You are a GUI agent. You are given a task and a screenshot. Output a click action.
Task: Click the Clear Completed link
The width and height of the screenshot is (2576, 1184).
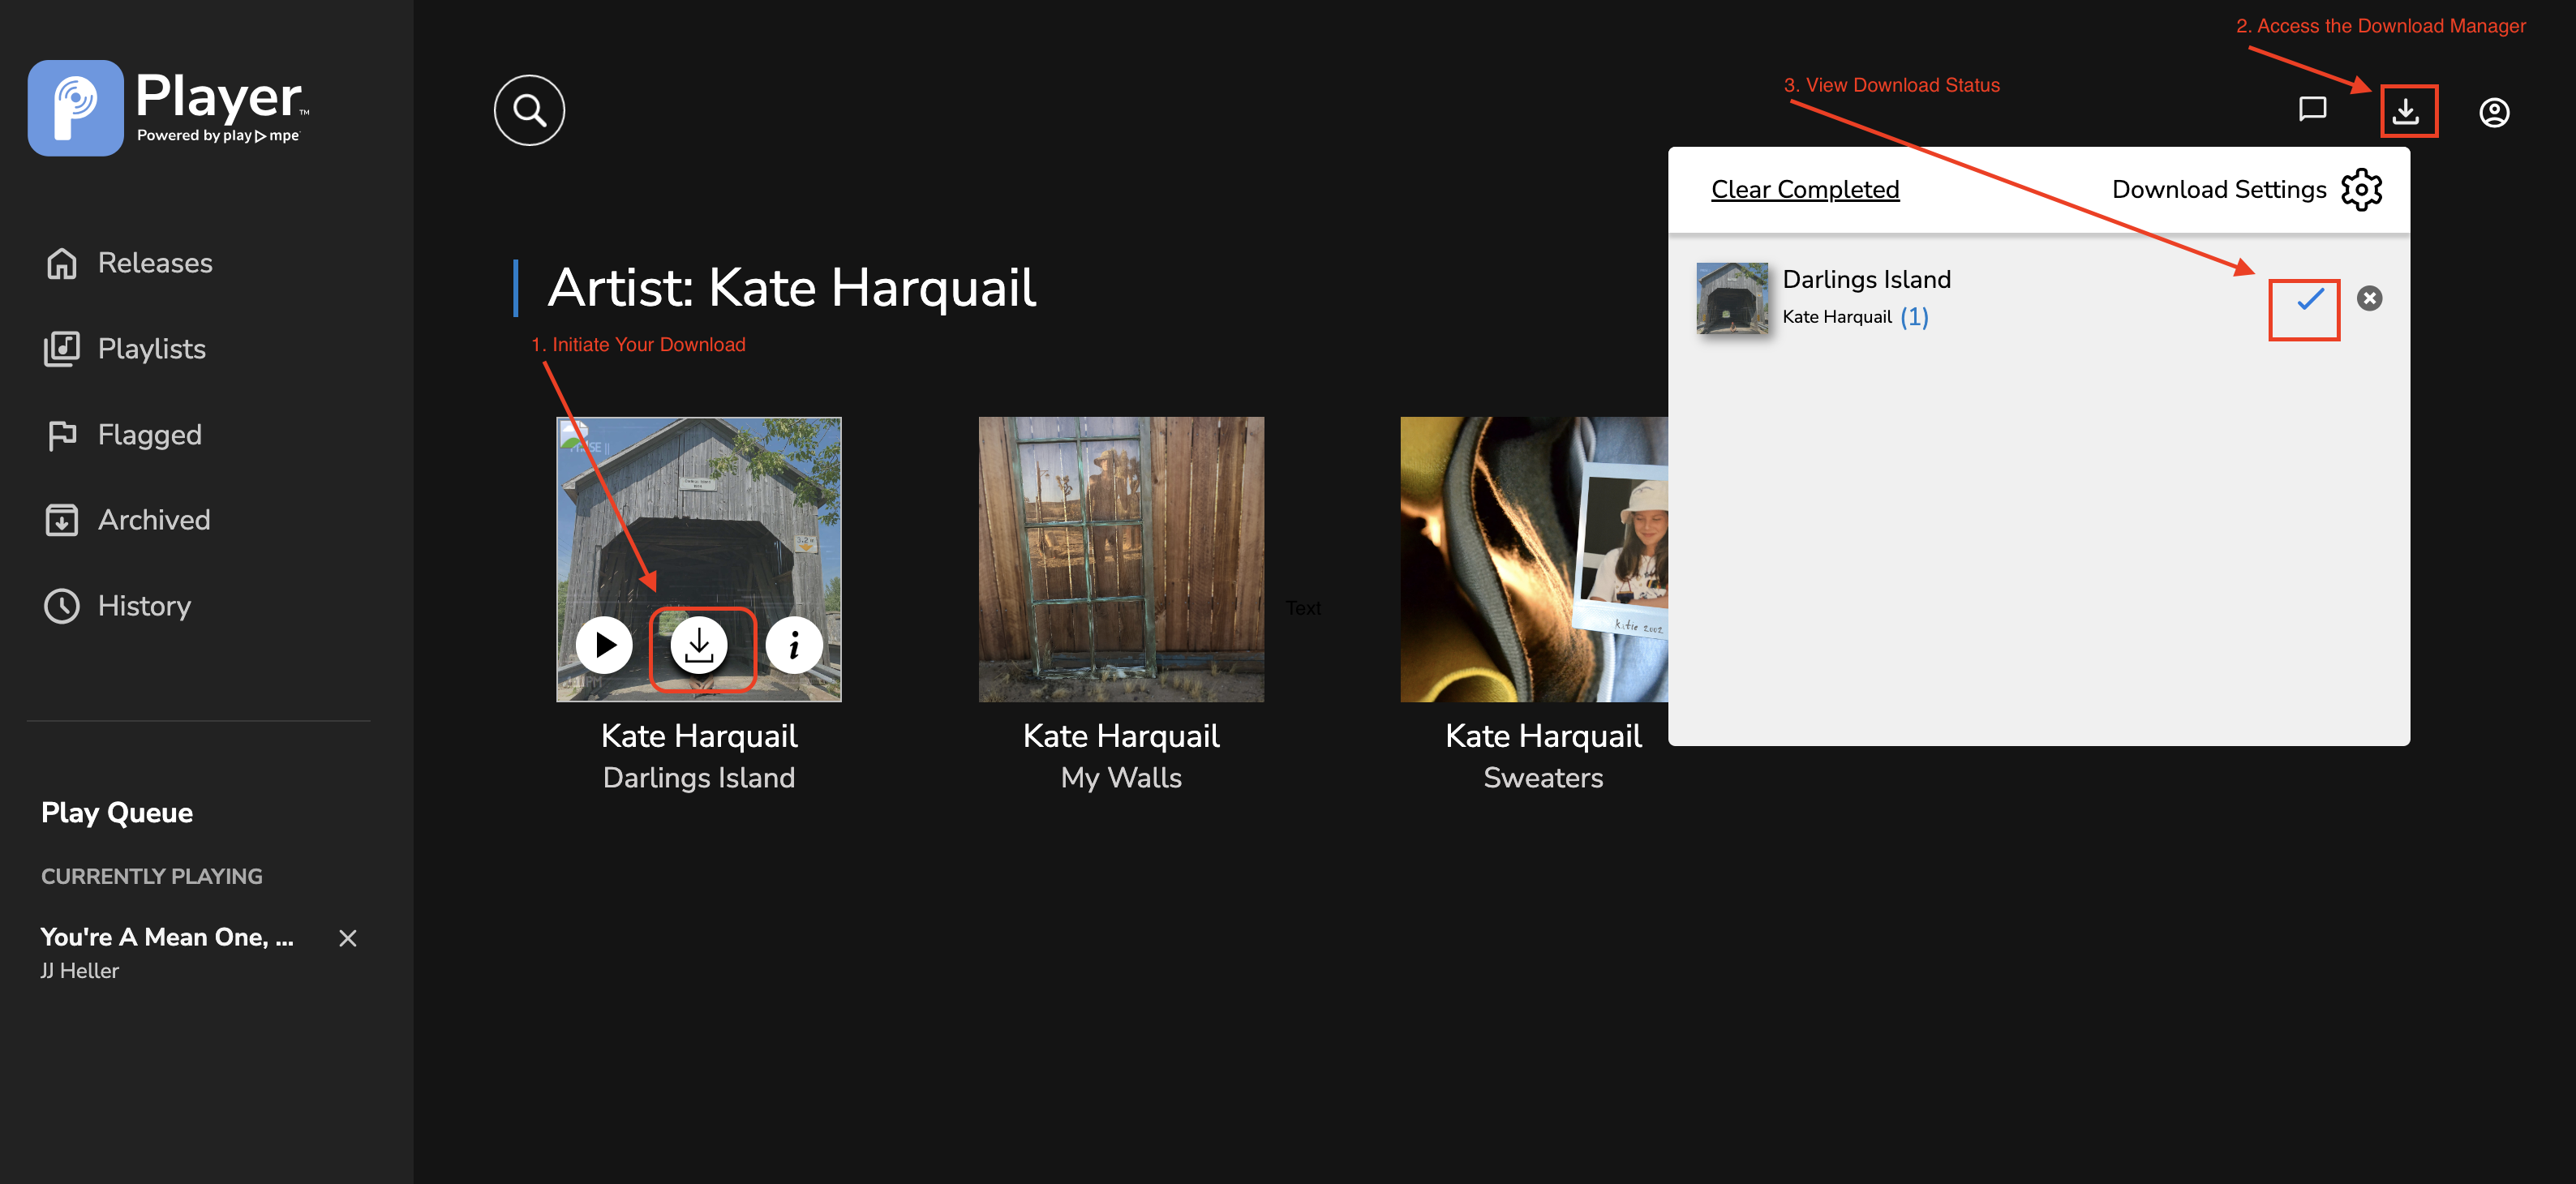click(x=1804, y=189)
